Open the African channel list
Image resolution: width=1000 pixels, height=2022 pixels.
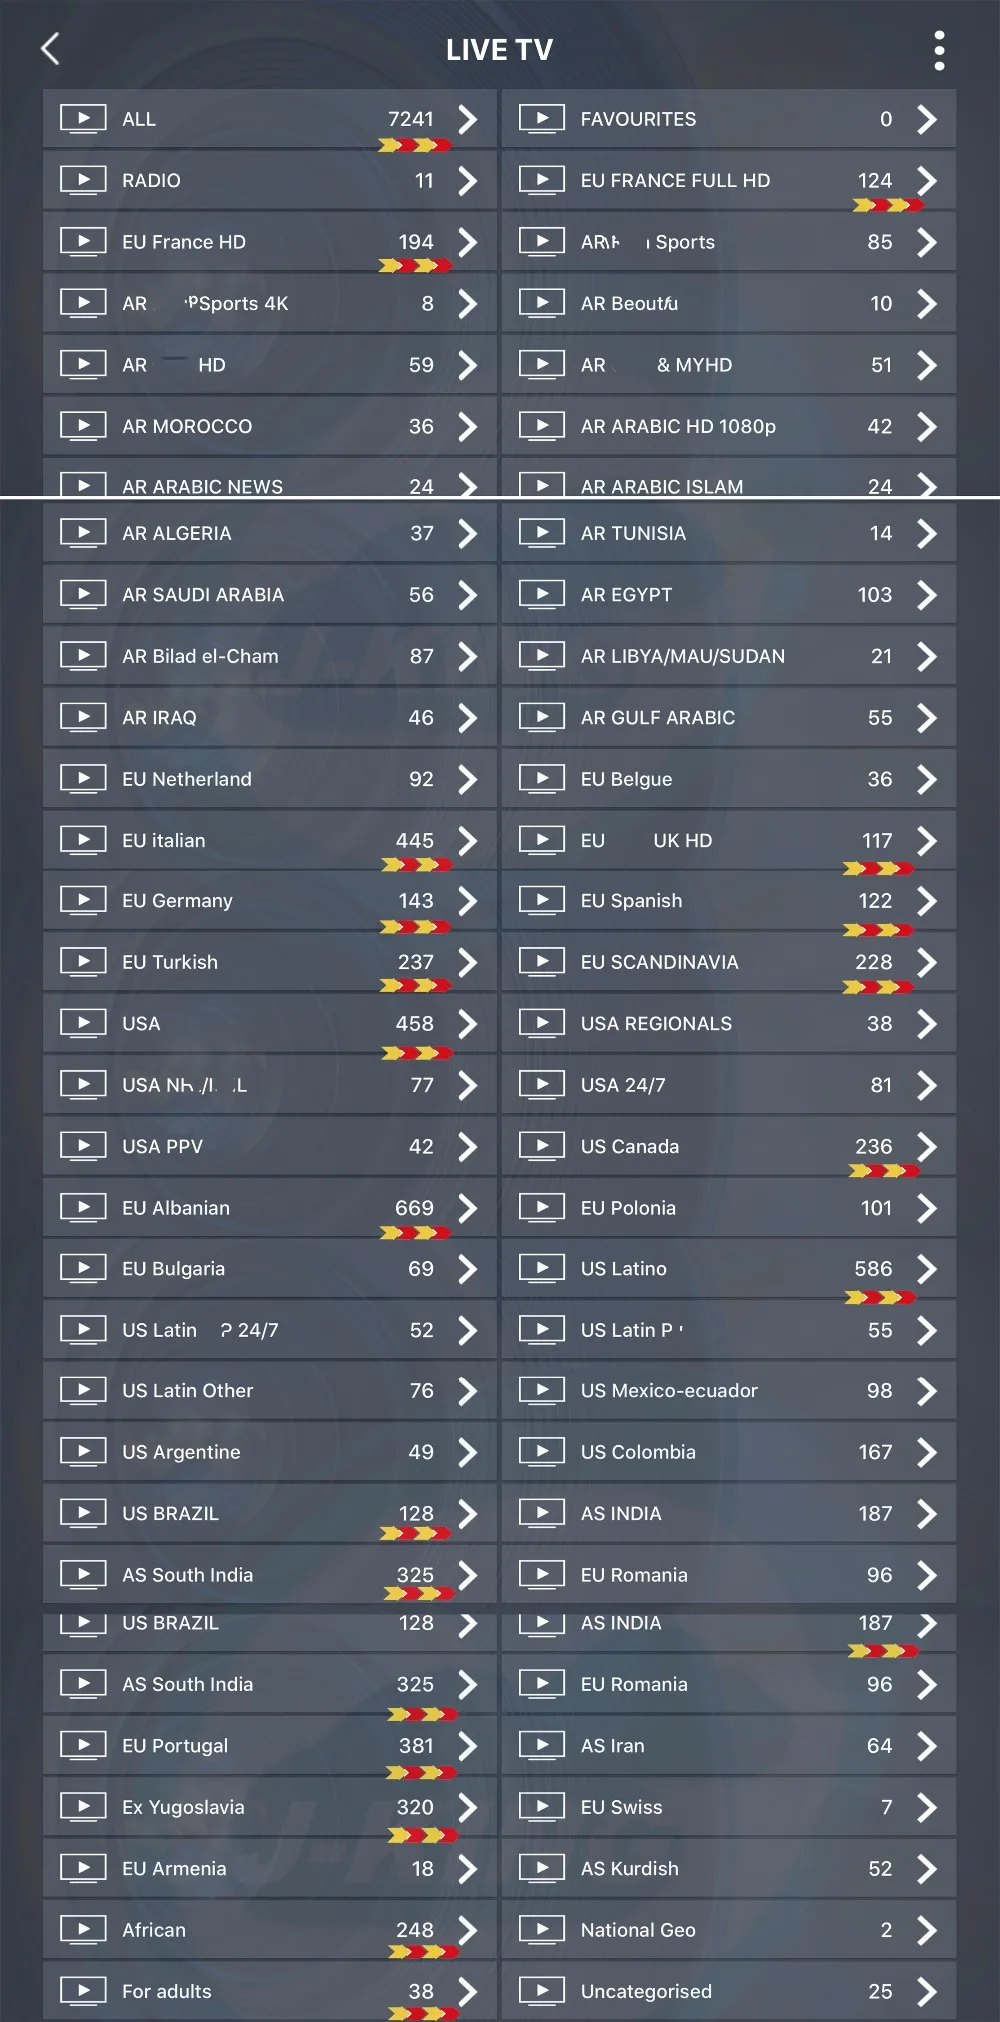pos(270,1930)
